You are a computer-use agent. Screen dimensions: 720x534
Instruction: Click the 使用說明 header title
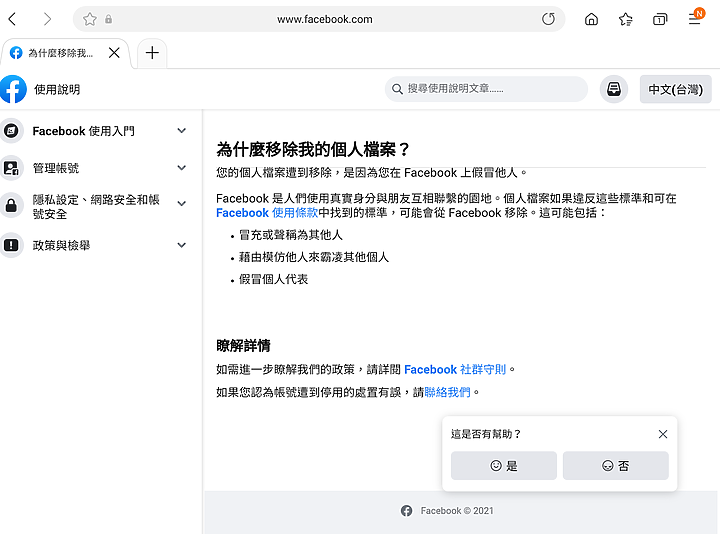click(57, 90)
